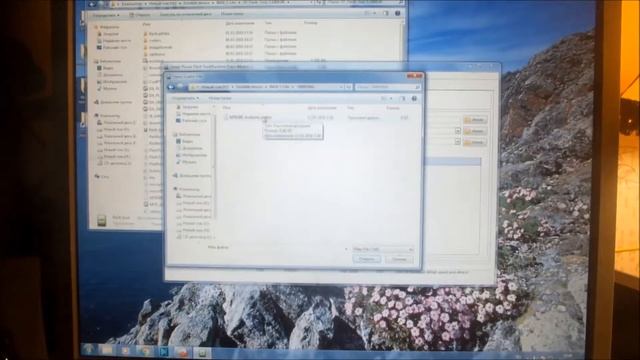Click the middle browse button in Flash Tool window

pos(475,131)
